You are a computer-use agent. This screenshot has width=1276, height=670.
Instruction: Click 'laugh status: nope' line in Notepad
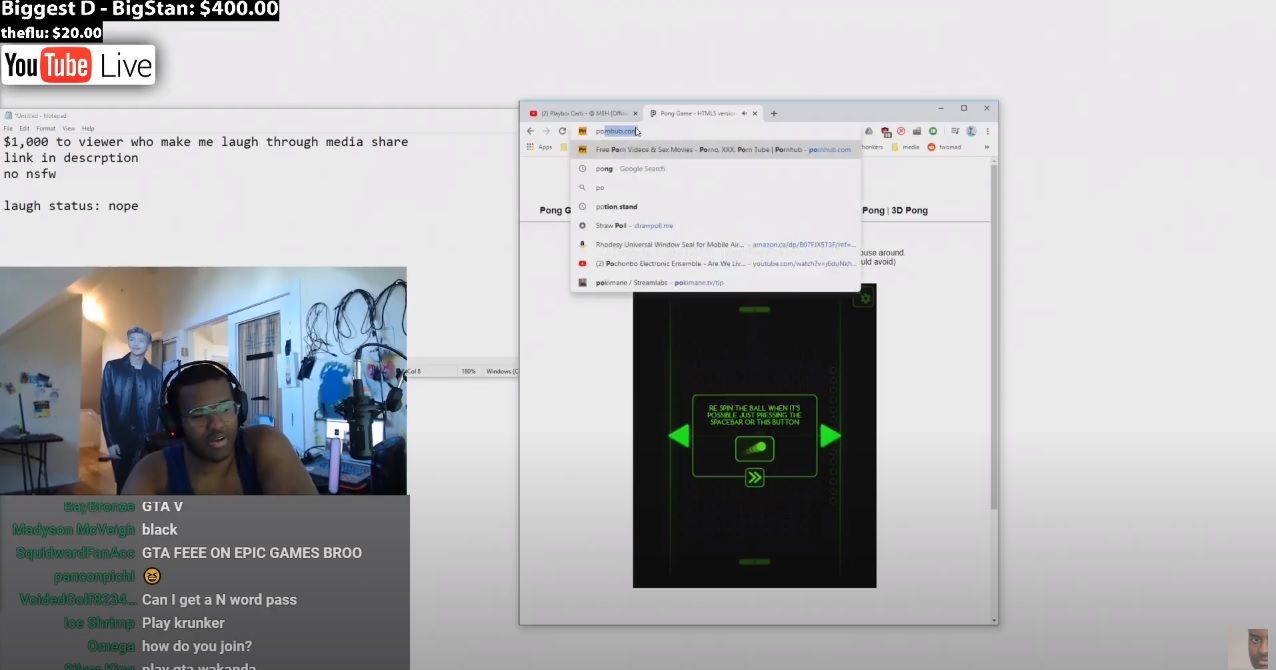[x=71, y=206]
